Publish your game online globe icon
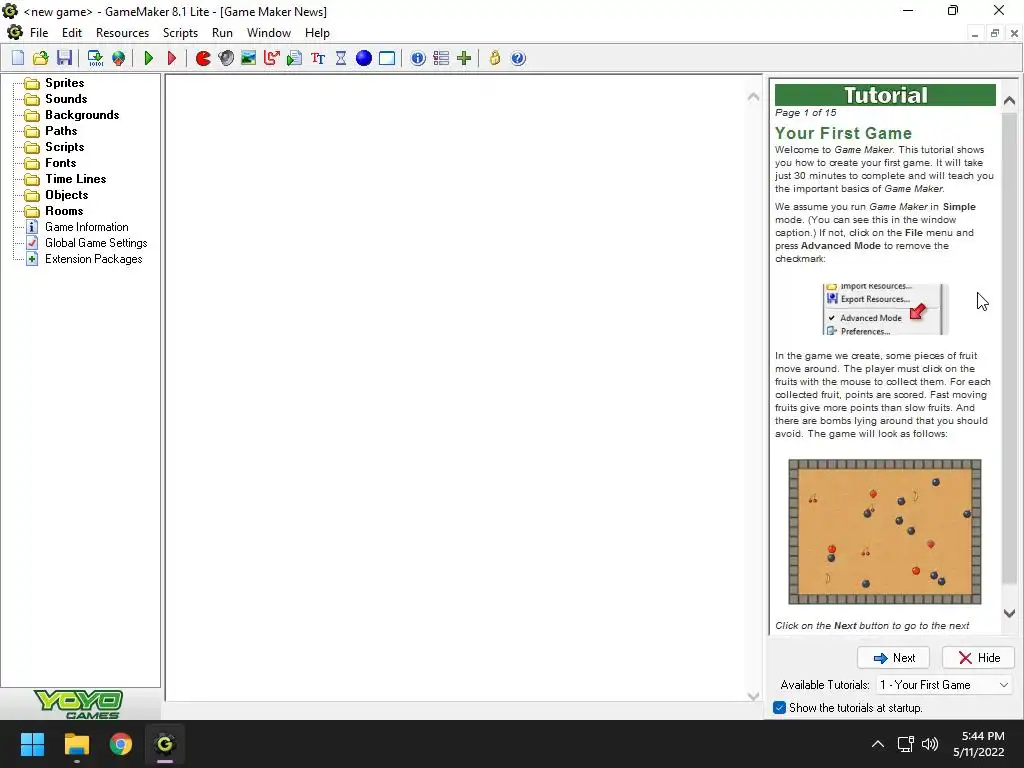 tap(118, 58)
